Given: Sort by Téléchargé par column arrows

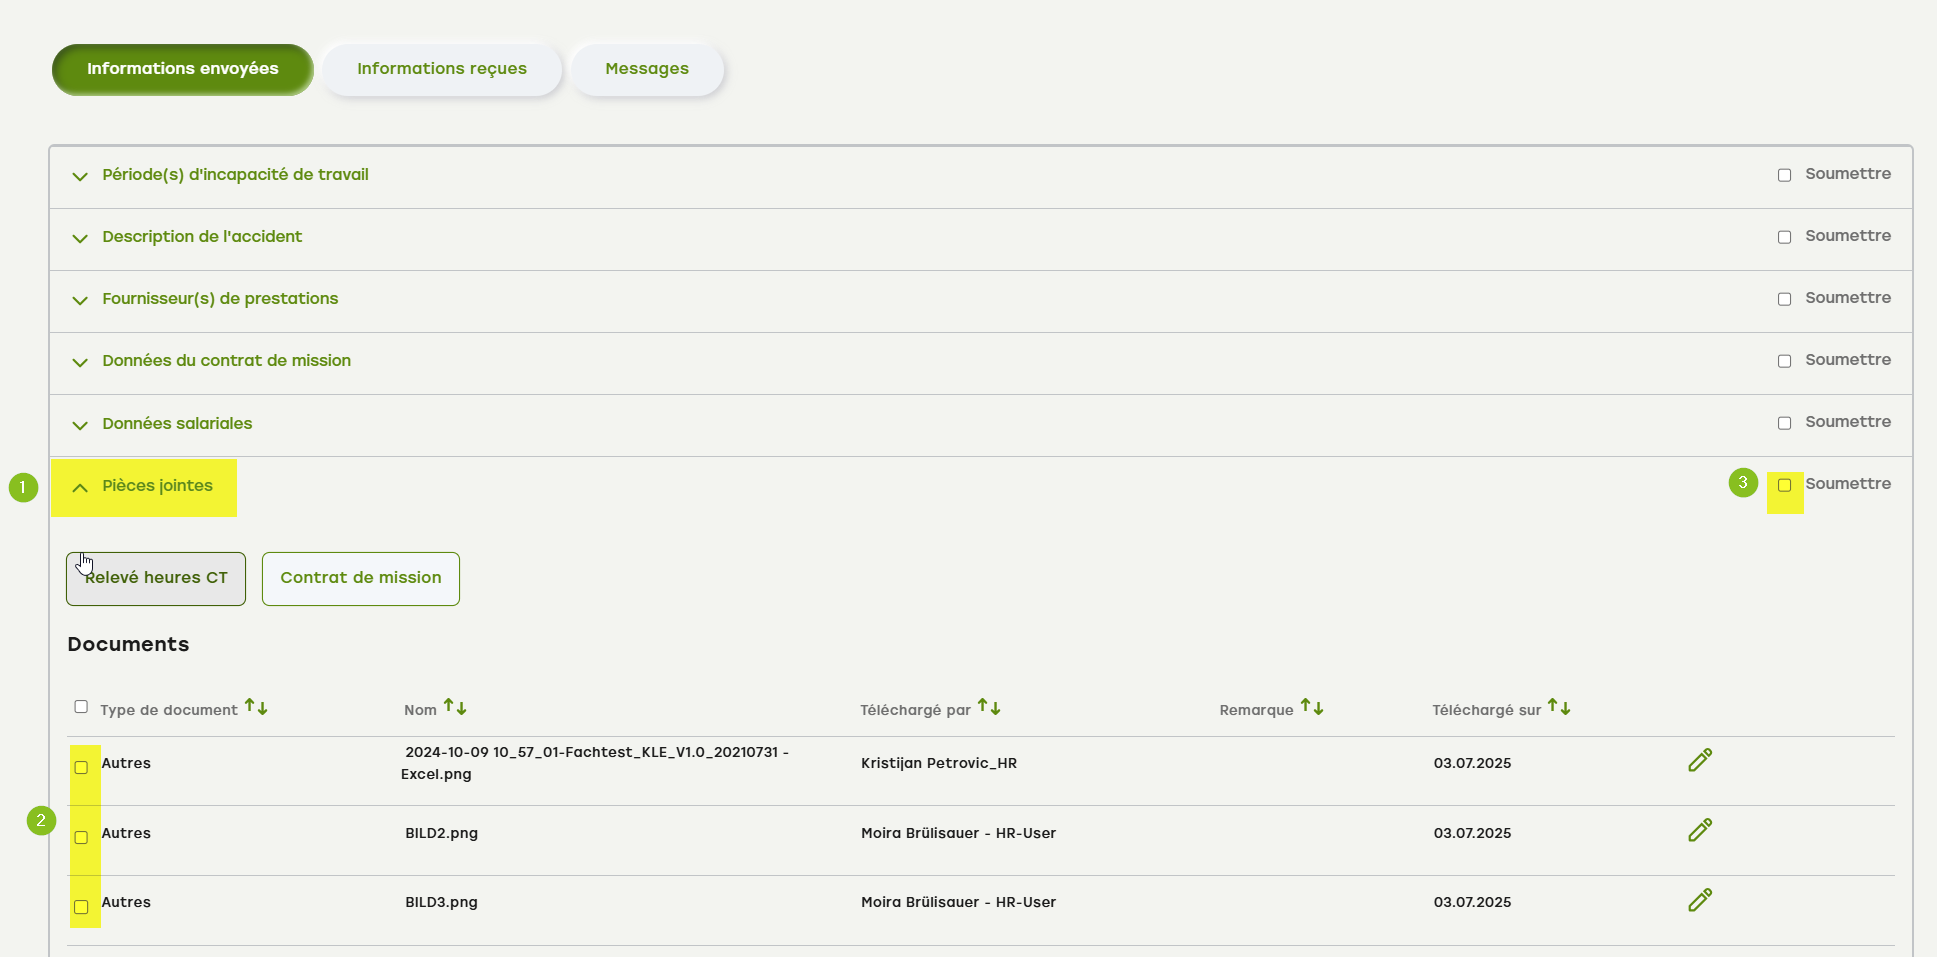Looking at the screenshot, I should click(989, 708).
